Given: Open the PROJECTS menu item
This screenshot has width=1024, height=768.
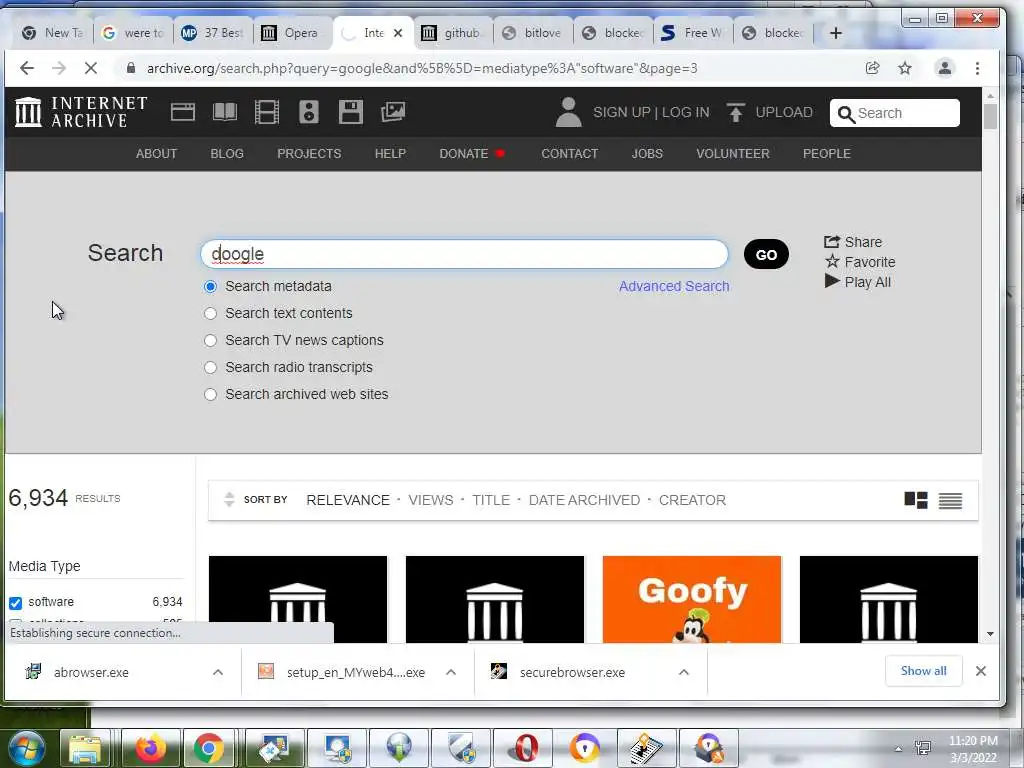Looking at the screenshot, I should [309, 153].
